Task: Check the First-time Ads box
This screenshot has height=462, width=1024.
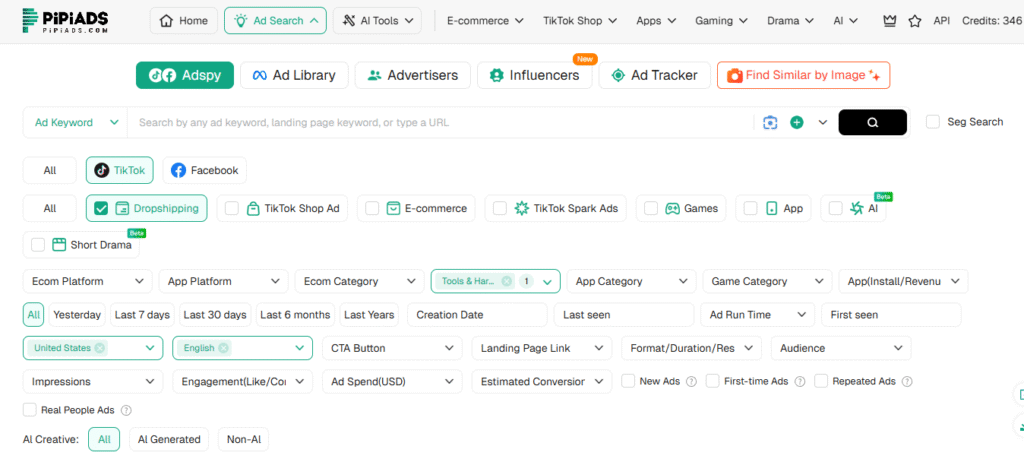Action: pyautogui.click(x=712, y=381)
